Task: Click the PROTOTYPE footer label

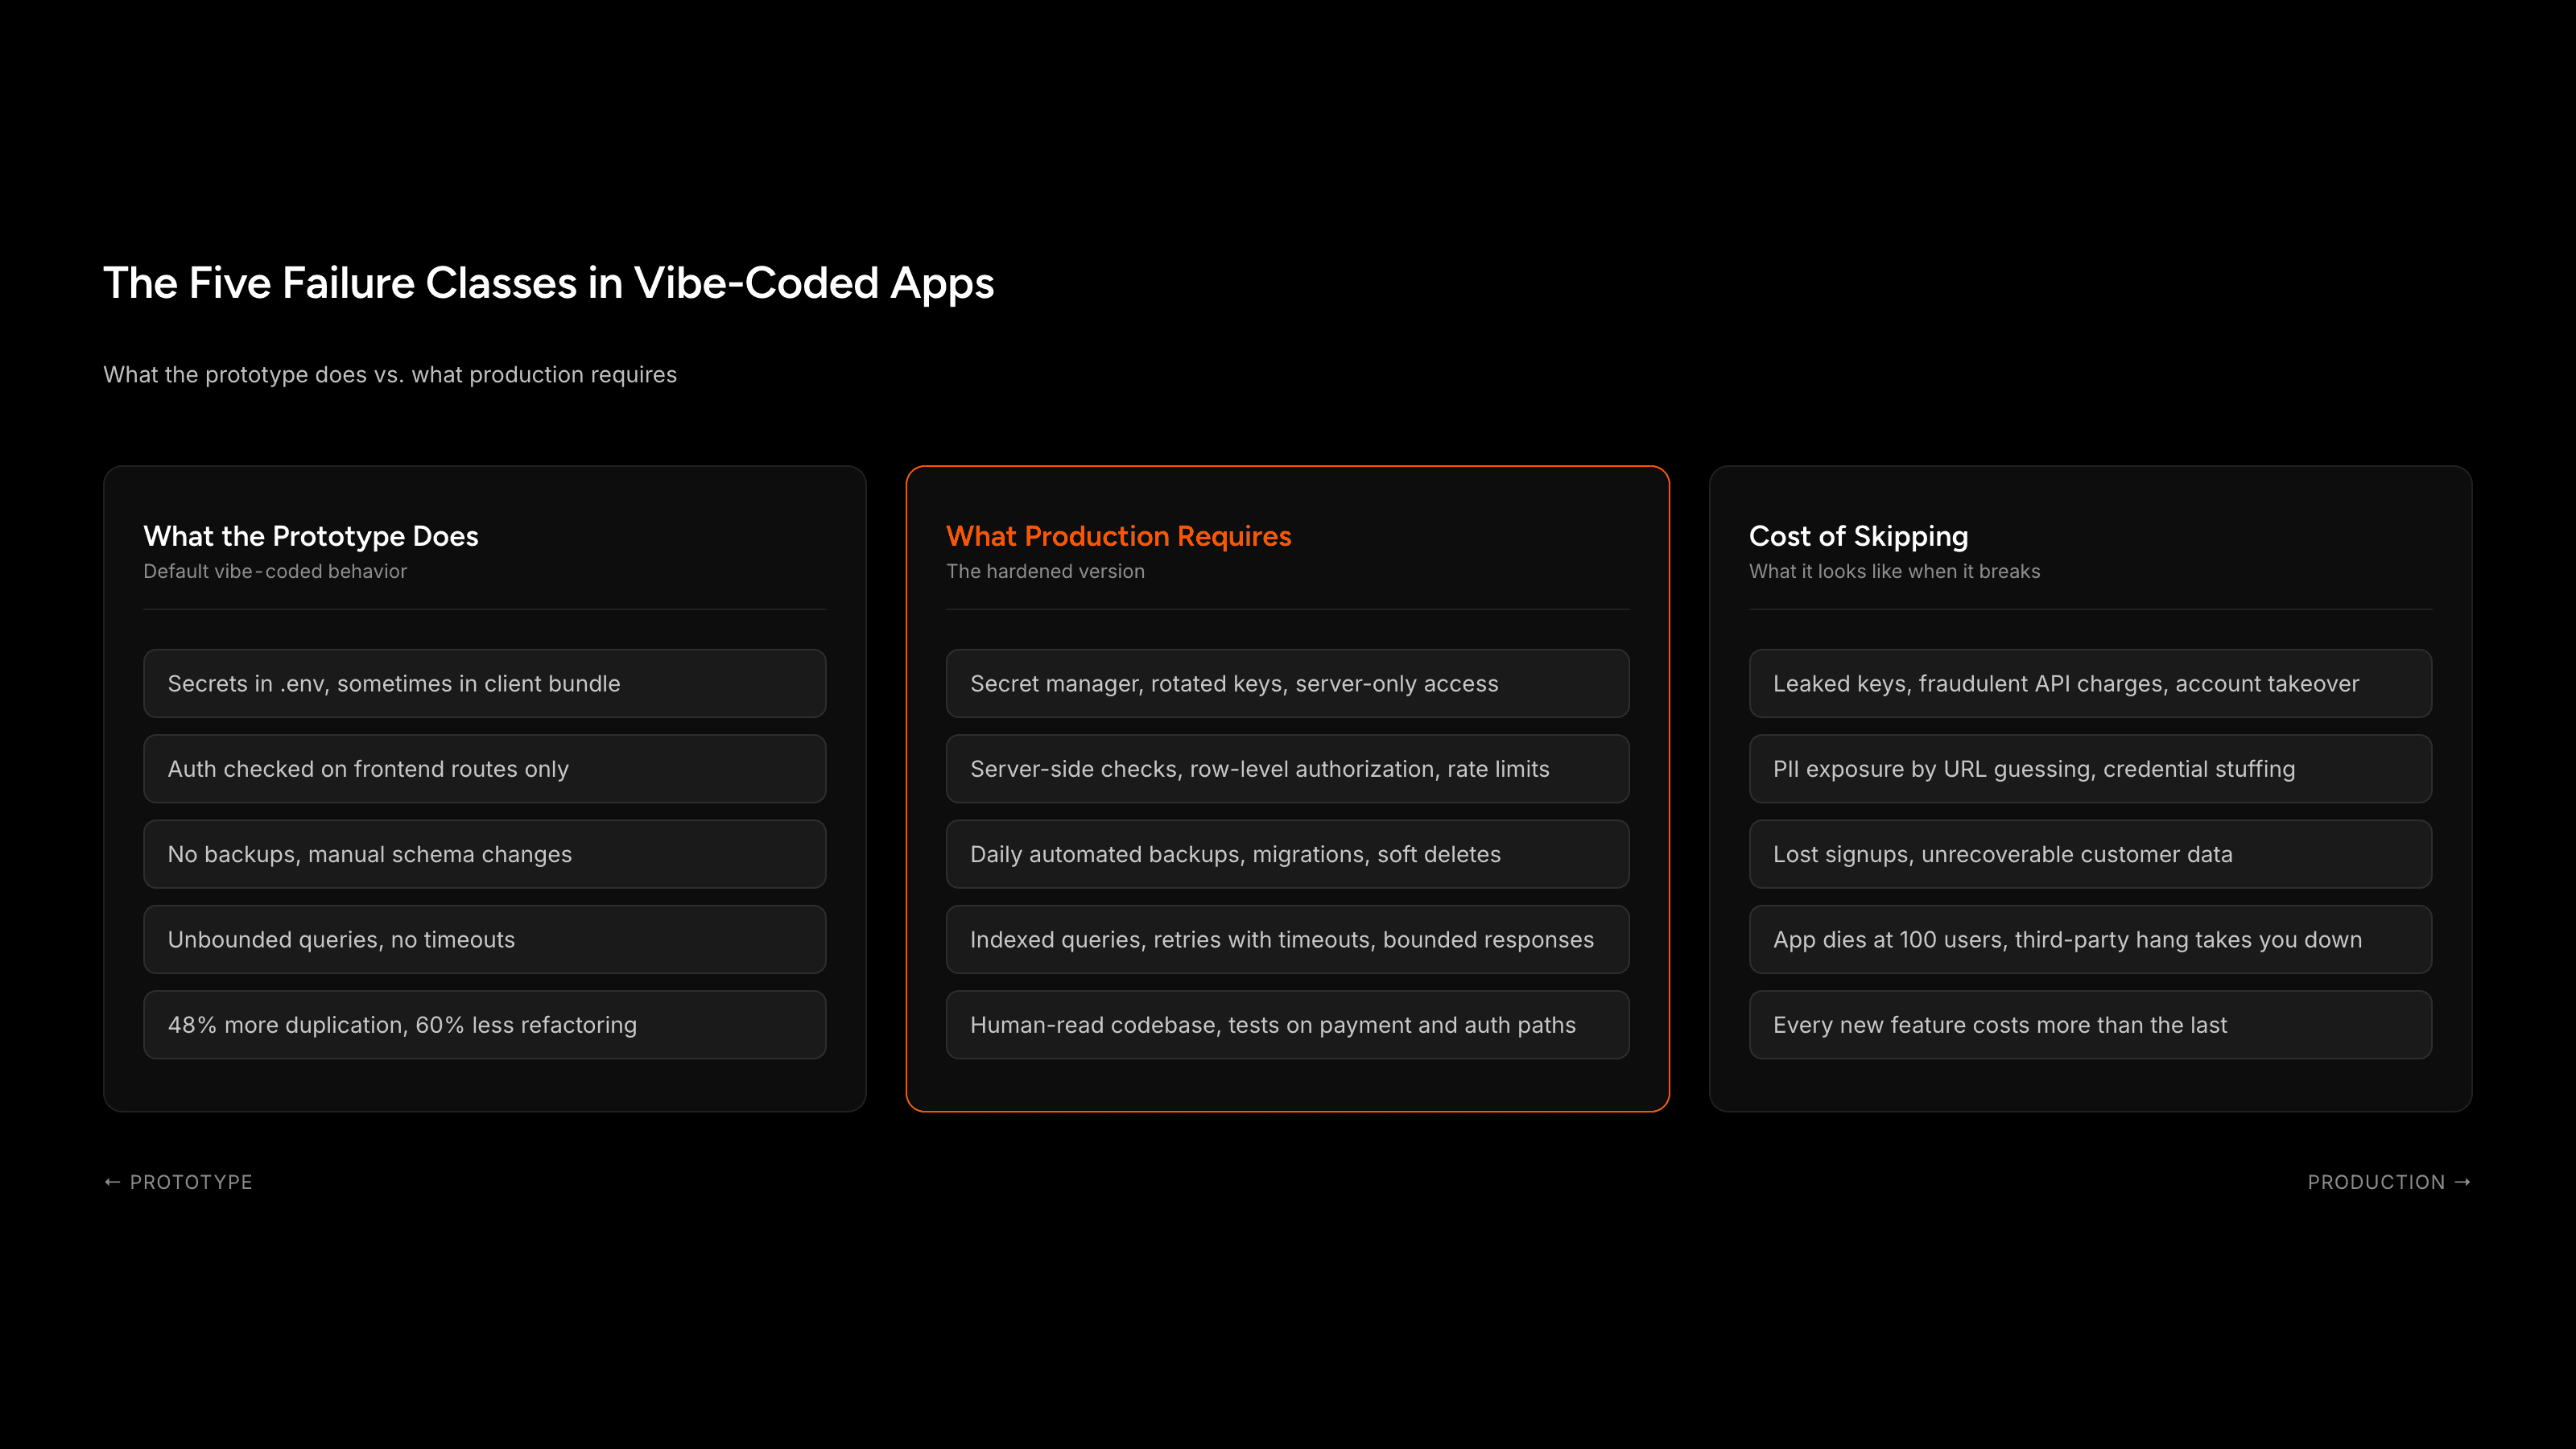Action: point(191,1182)
